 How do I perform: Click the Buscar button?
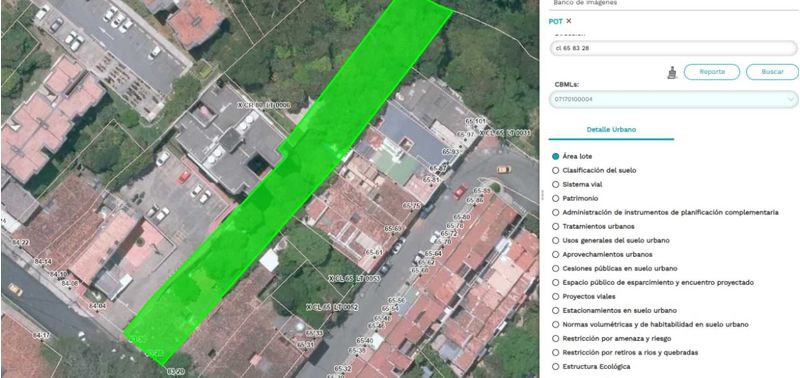[x=772, y=72]
